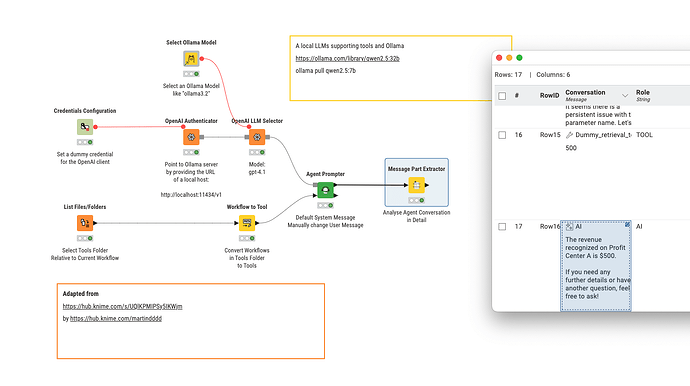This screenshot has height=386, width=690.
Task: Open the martindddd KNIME hub profile link
Action: click(116, 318)
